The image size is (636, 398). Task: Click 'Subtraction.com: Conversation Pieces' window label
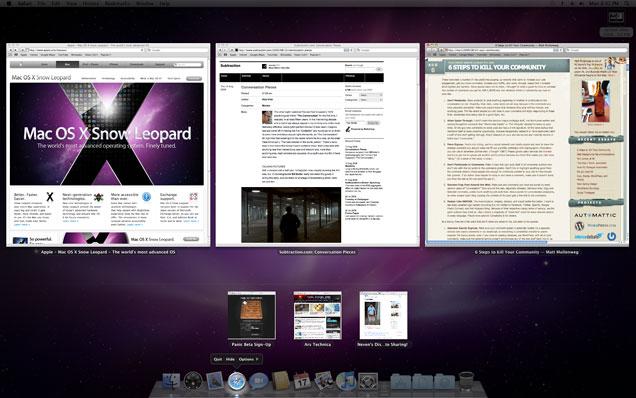317,252
